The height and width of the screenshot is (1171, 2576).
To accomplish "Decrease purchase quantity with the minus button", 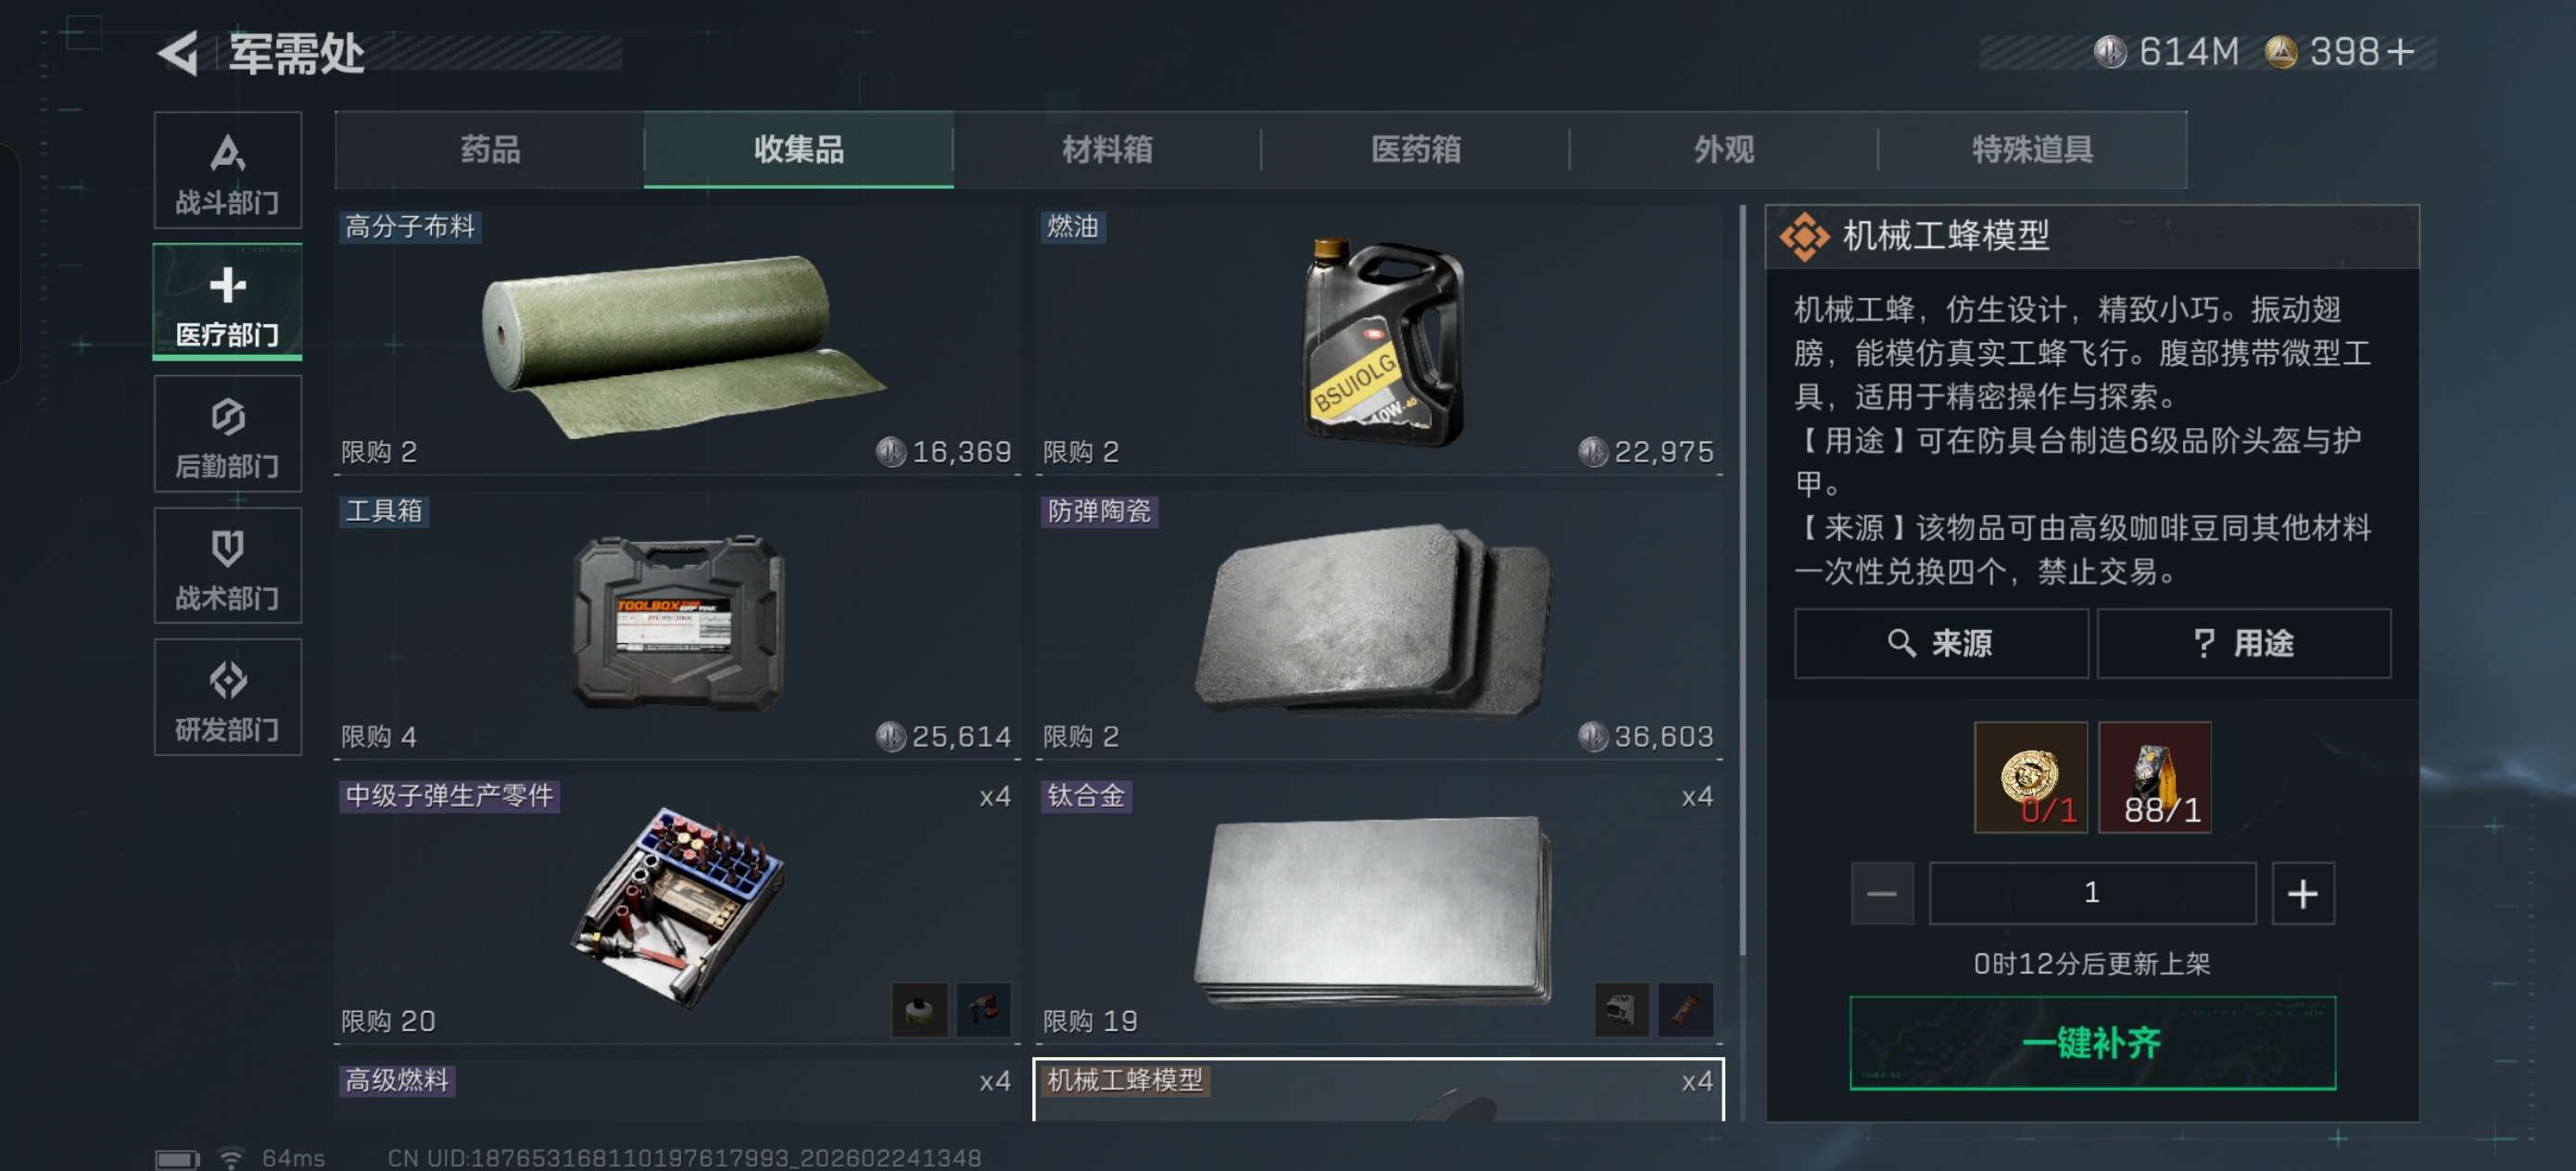I will (1882, 894).
